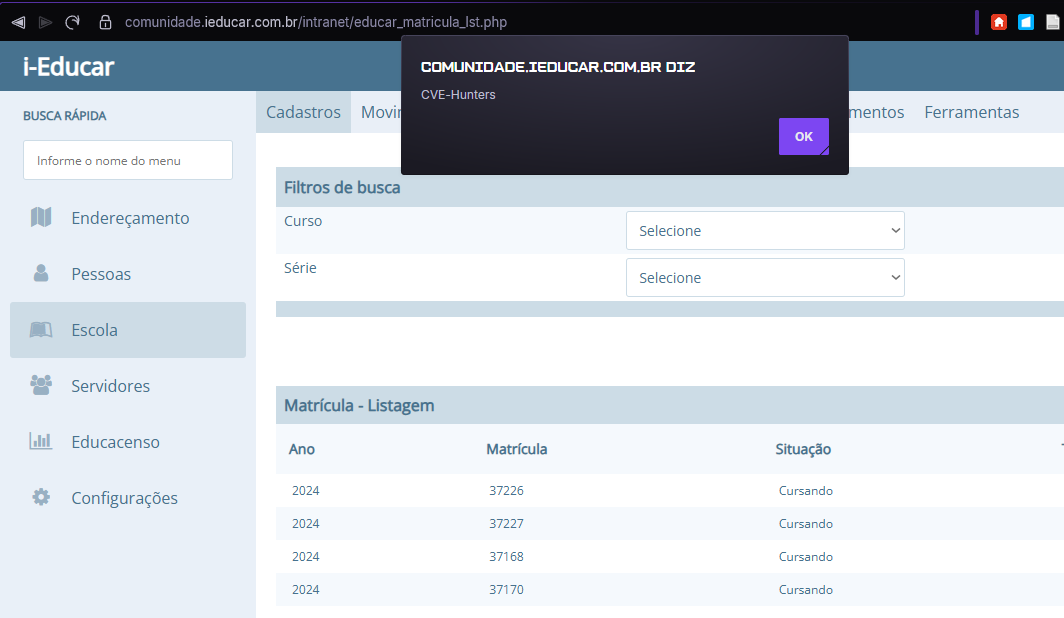Click the bar chart icon beside Educacenso
The width and height of the screenshot is (1064, 618).
click(41, 441)
